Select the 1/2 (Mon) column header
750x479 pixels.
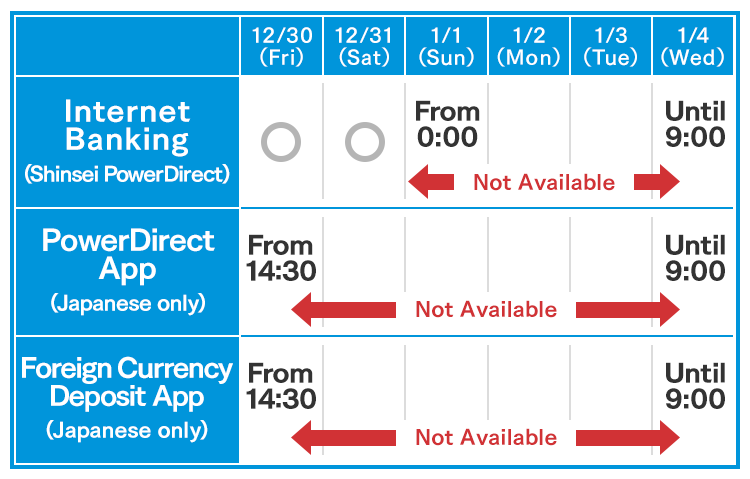coord(529,46)
